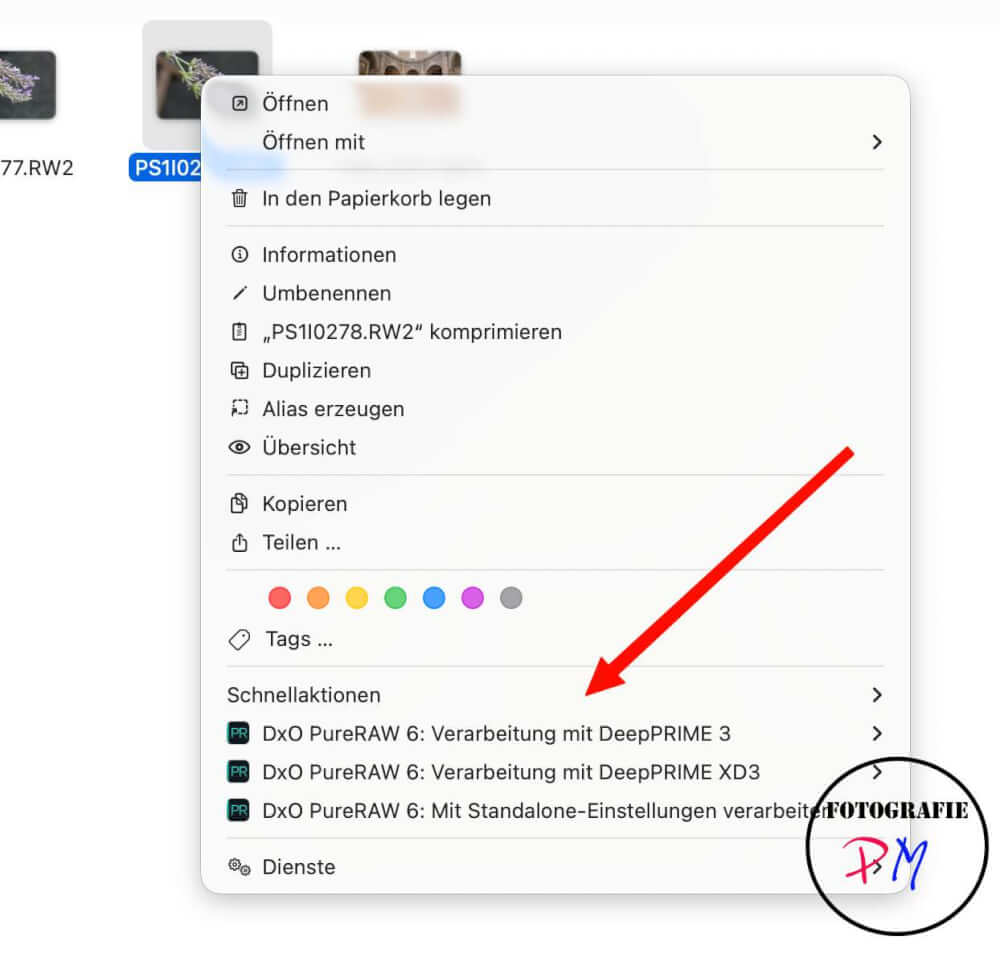Click the DeepPRIME 3 PureRAW icon
This screenshot has height=953, width=1000.
(x=239, y=733)
